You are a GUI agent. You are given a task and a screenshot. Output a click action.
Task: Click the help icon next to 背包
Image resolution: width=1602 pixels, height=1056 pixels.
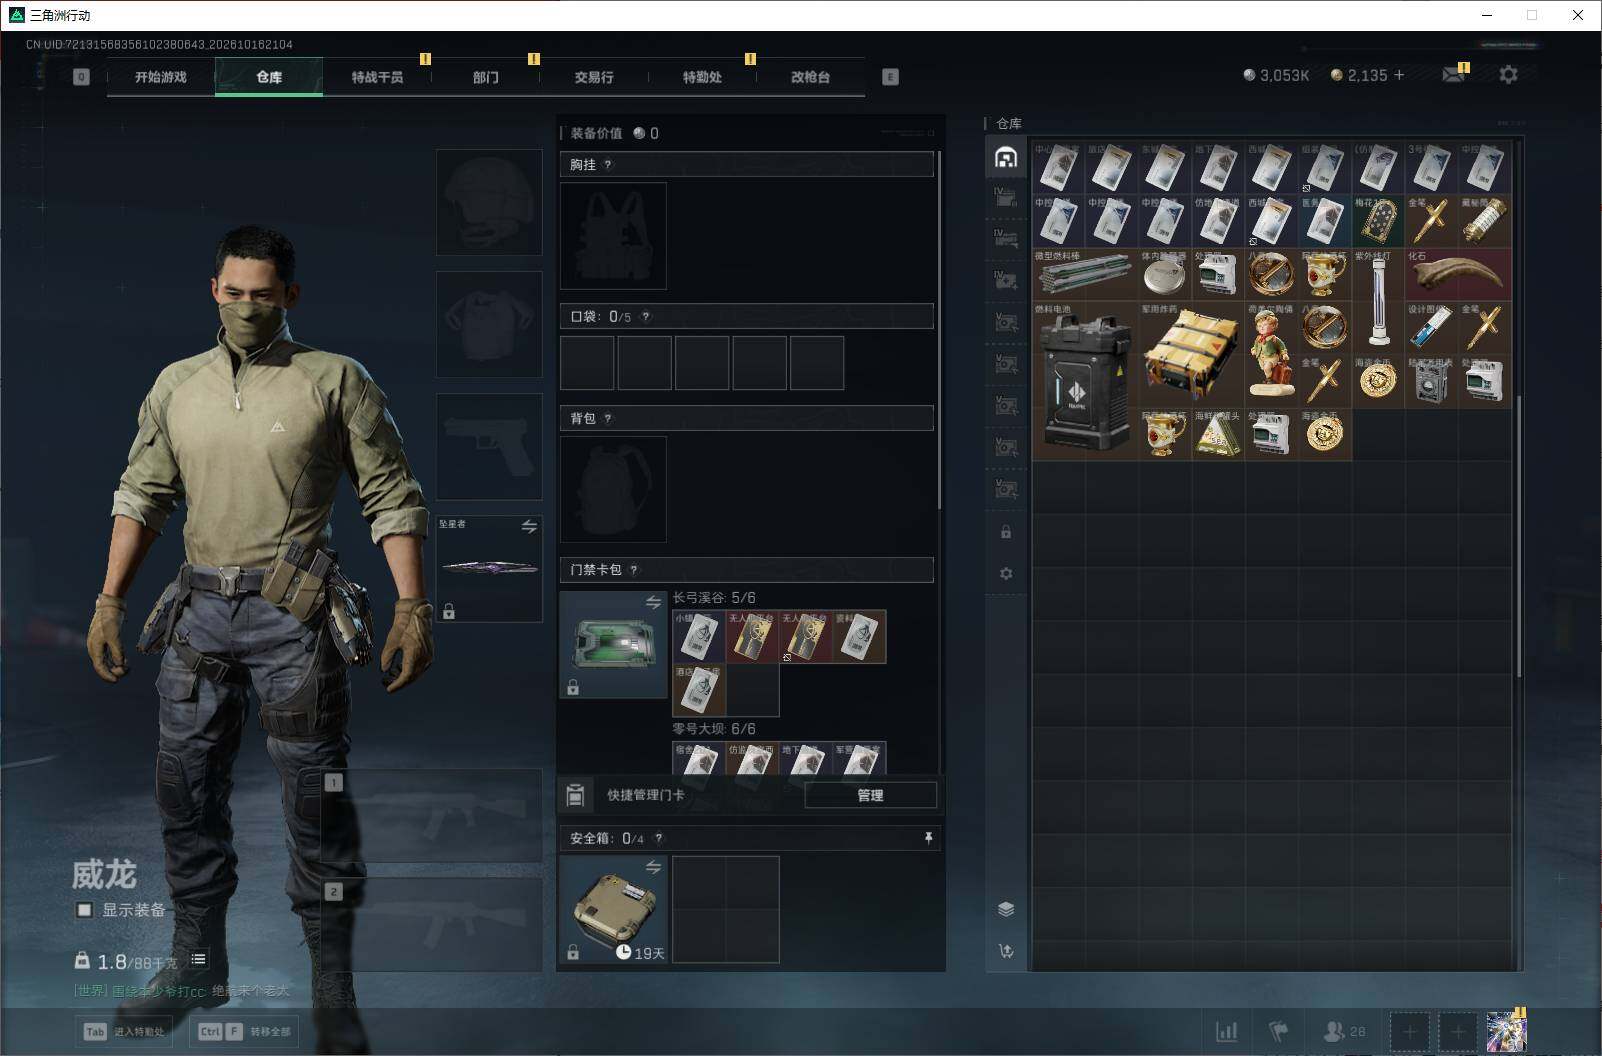[x=607, y=419]
